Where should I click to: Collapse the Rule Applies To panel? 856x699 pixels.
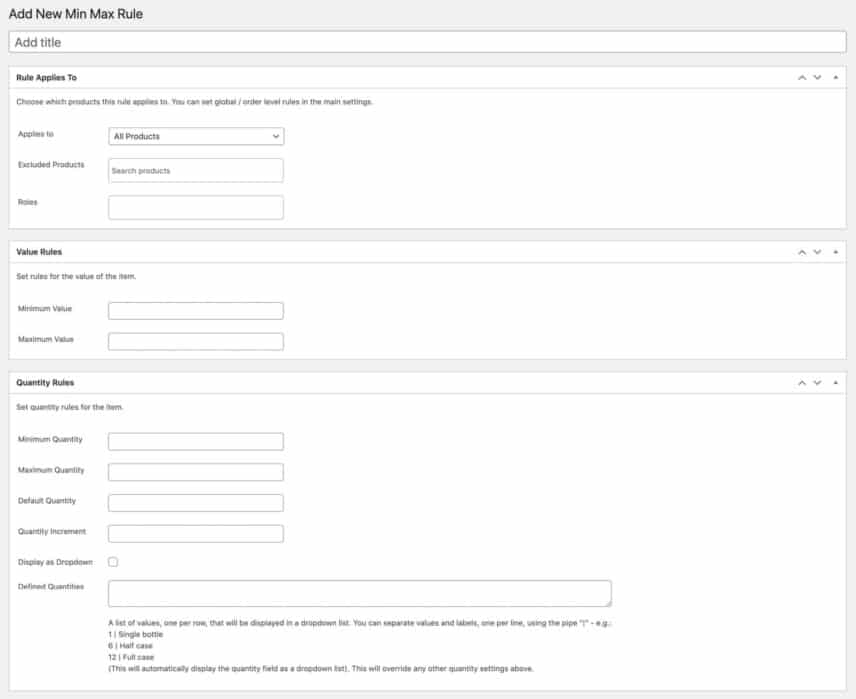coord(838,77)
